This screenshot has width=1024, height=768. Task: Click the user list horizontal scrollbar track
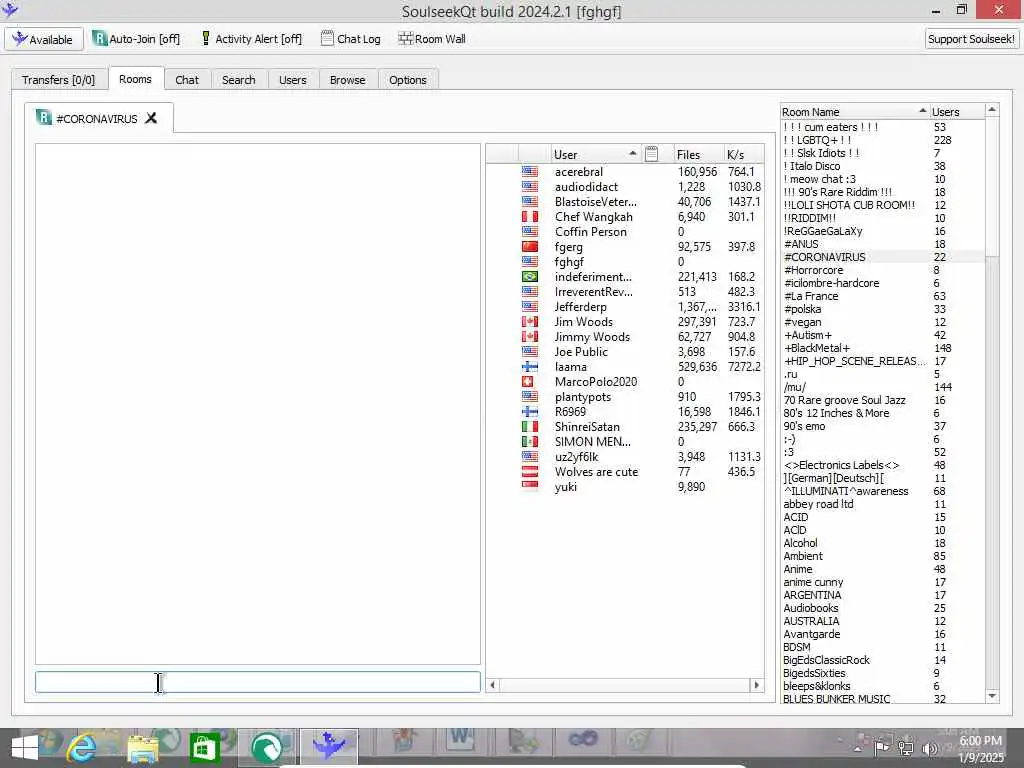[x=625, y=685]
